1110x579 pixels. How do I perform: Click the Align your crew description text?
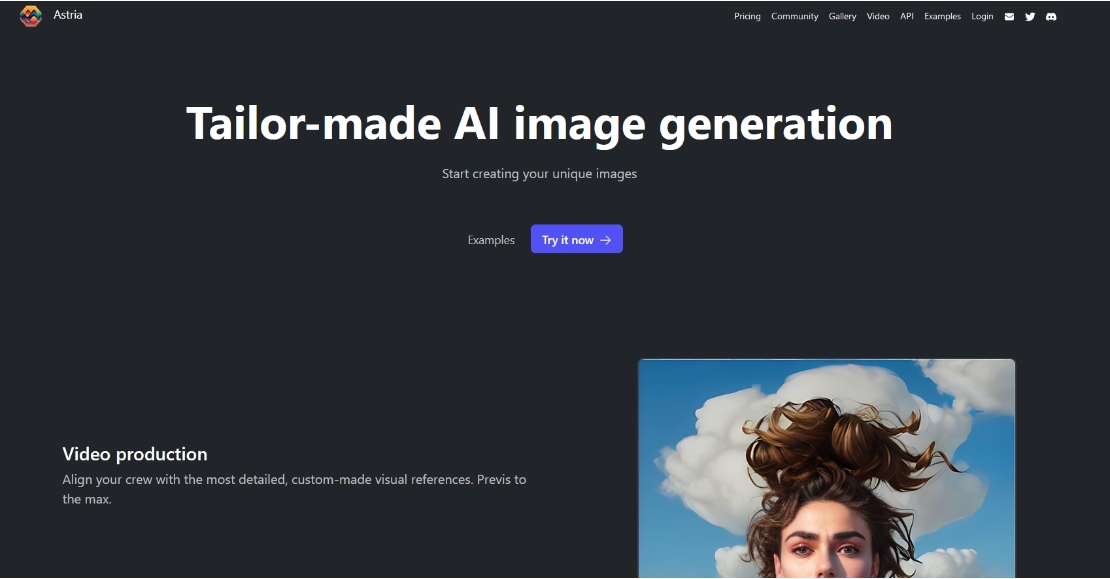[294, 489]
